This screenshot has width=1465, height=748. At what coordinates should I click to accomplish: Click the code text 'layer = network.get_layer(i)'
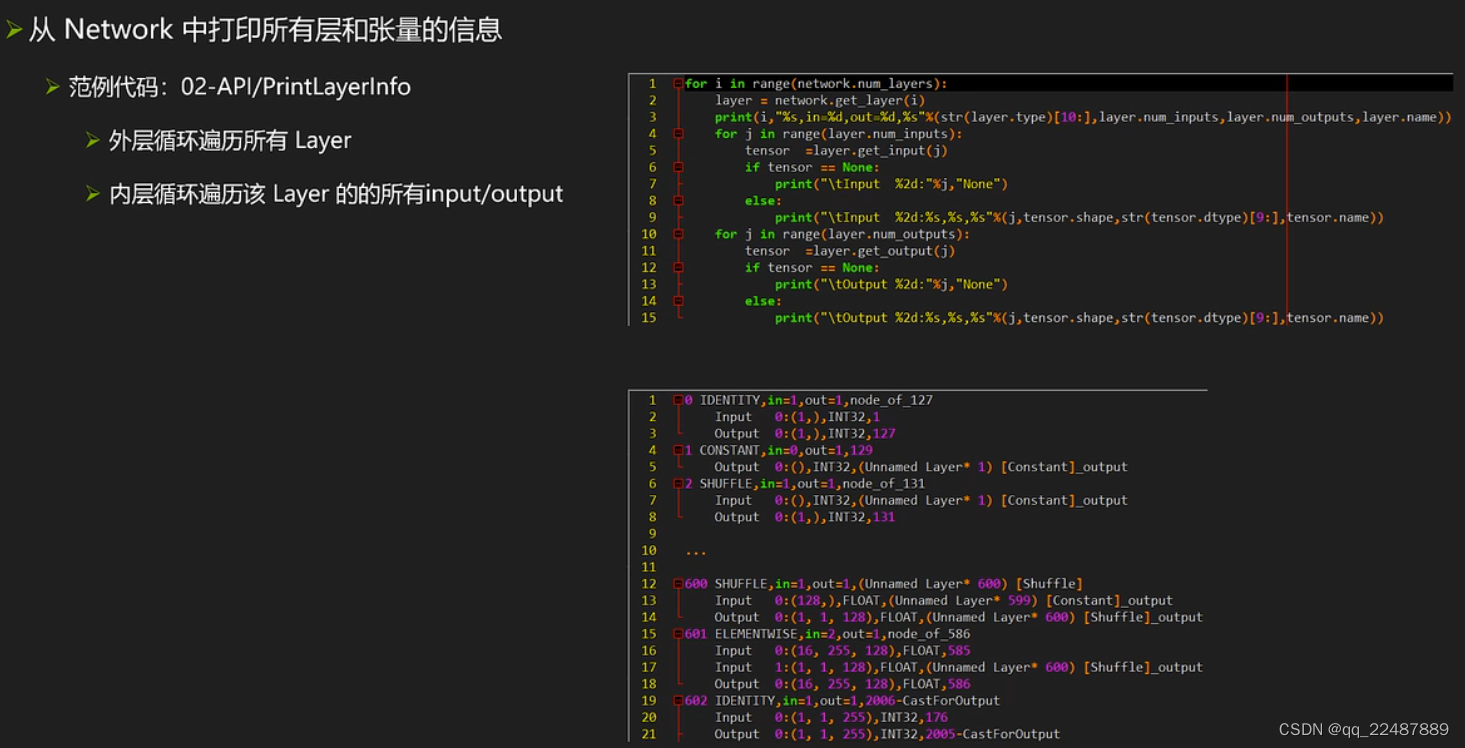tap(820, 100)
